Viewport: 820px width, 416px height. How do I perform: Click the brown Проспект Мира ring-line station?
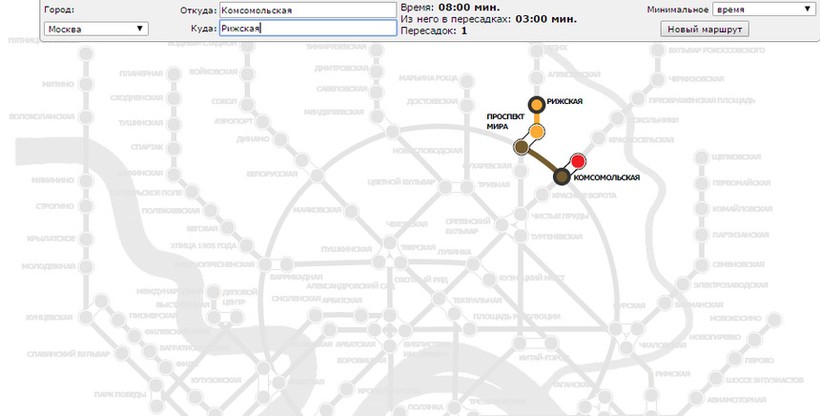[521, 148]
